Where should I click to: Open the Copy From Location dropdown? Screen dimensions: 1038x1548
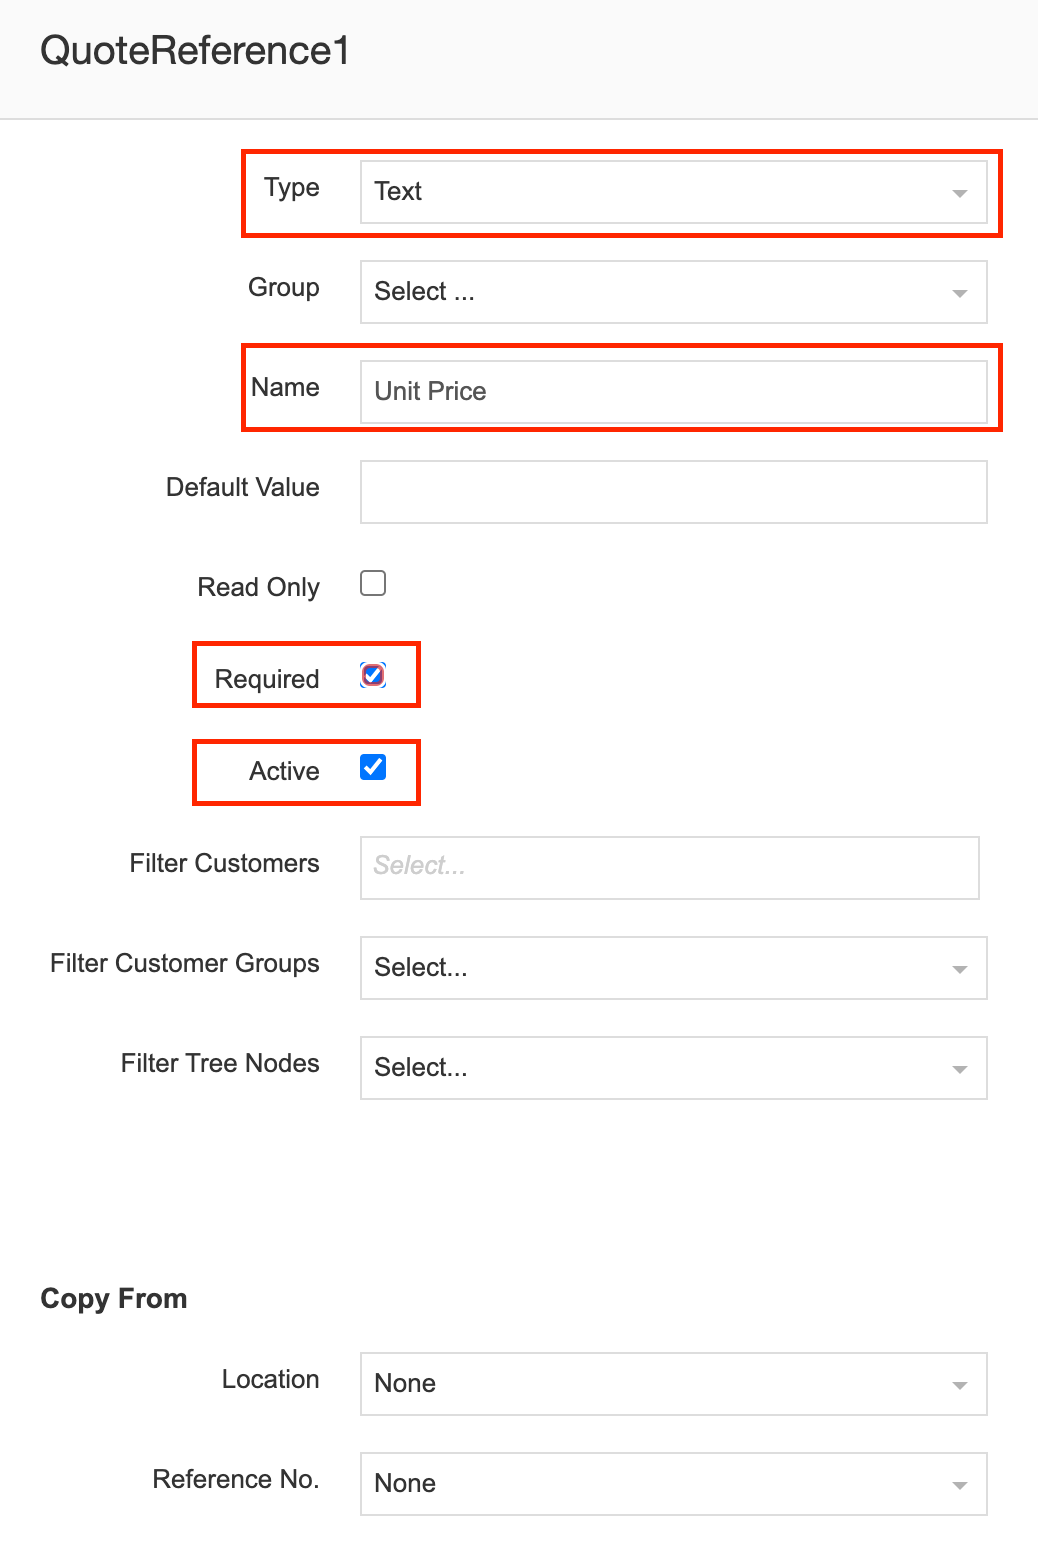pos(660,1384)
